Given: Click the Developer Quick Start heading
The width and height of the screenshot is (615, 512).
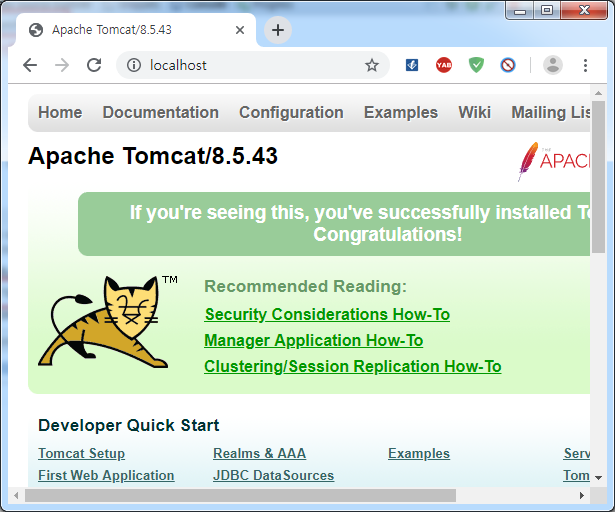Looking at the screenshot, I should [129, 425].
